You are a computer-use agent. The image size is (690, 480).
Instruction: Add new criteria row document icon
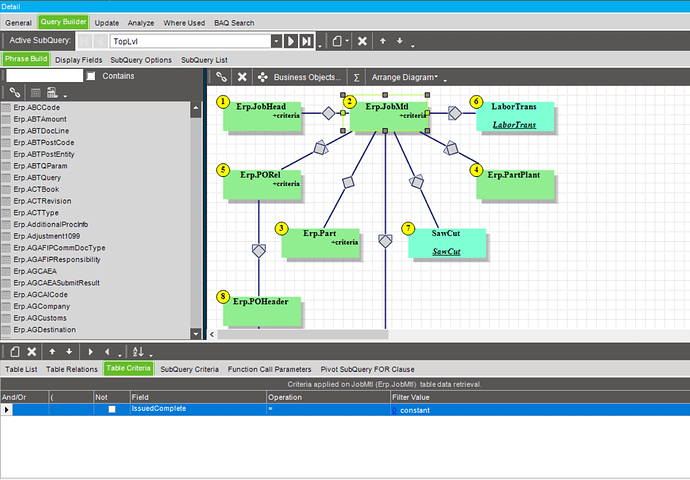click(15, 352)
